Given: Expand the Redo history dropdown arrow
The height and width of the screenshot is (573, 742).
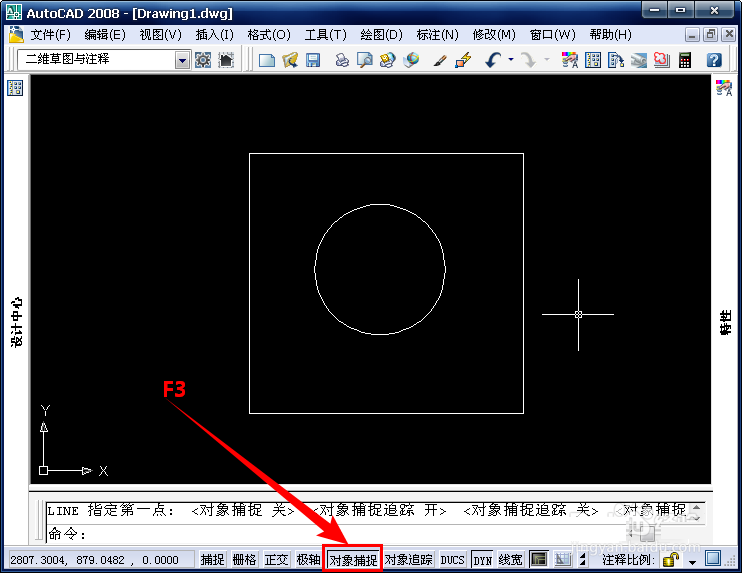Looking at the screenshot, I should [x=547, y=60].
